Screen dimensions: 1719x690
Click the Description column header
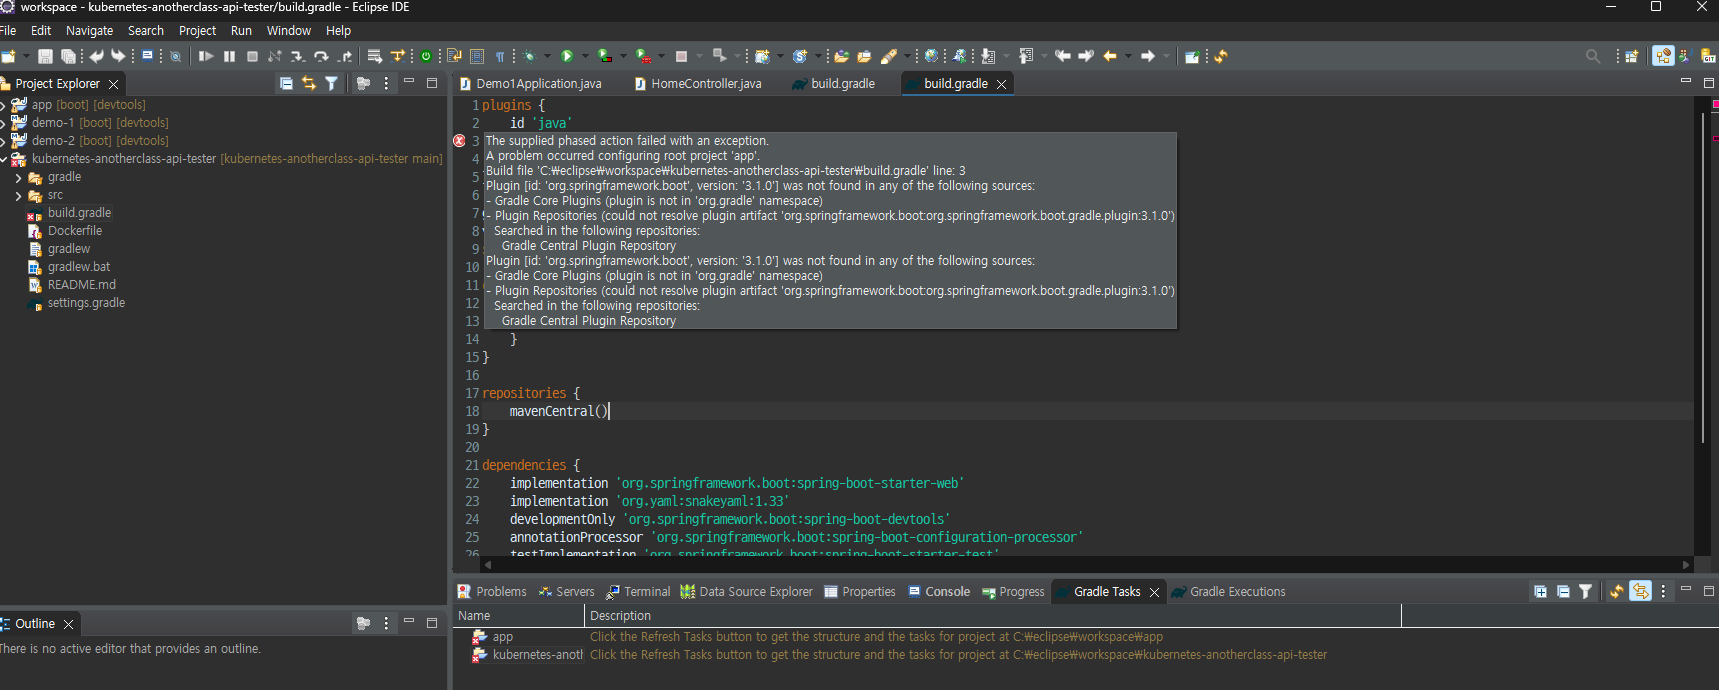pyautogui.click(x=992, y=616)
